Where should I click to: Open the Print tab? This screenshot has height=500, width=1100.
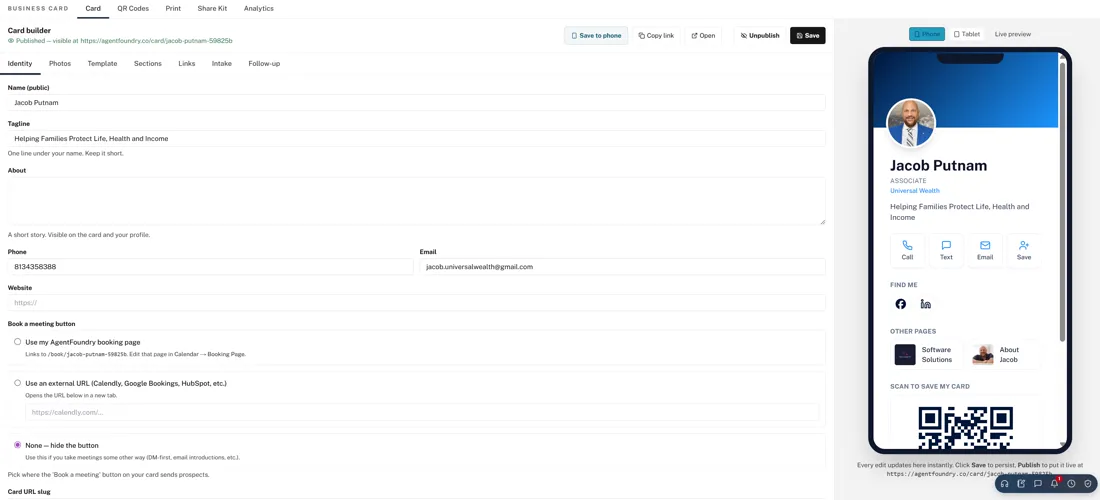point(173,8)
